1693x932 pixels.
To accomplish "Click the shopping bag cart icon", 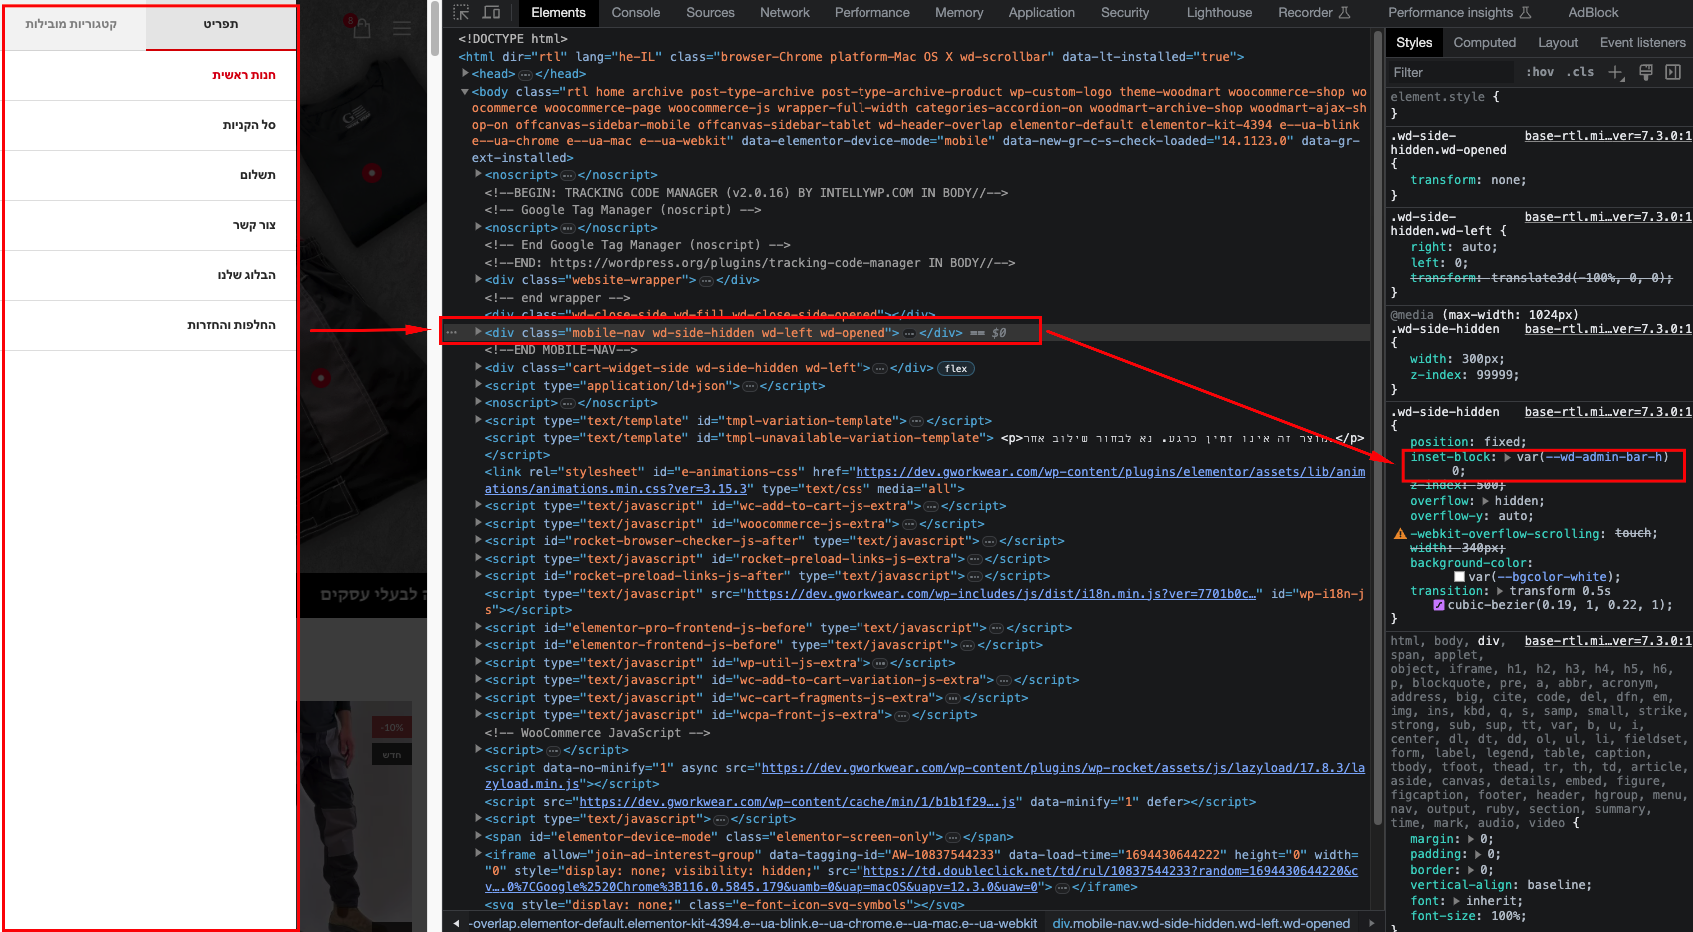I will pyautogui.click(x=361, y=28).
